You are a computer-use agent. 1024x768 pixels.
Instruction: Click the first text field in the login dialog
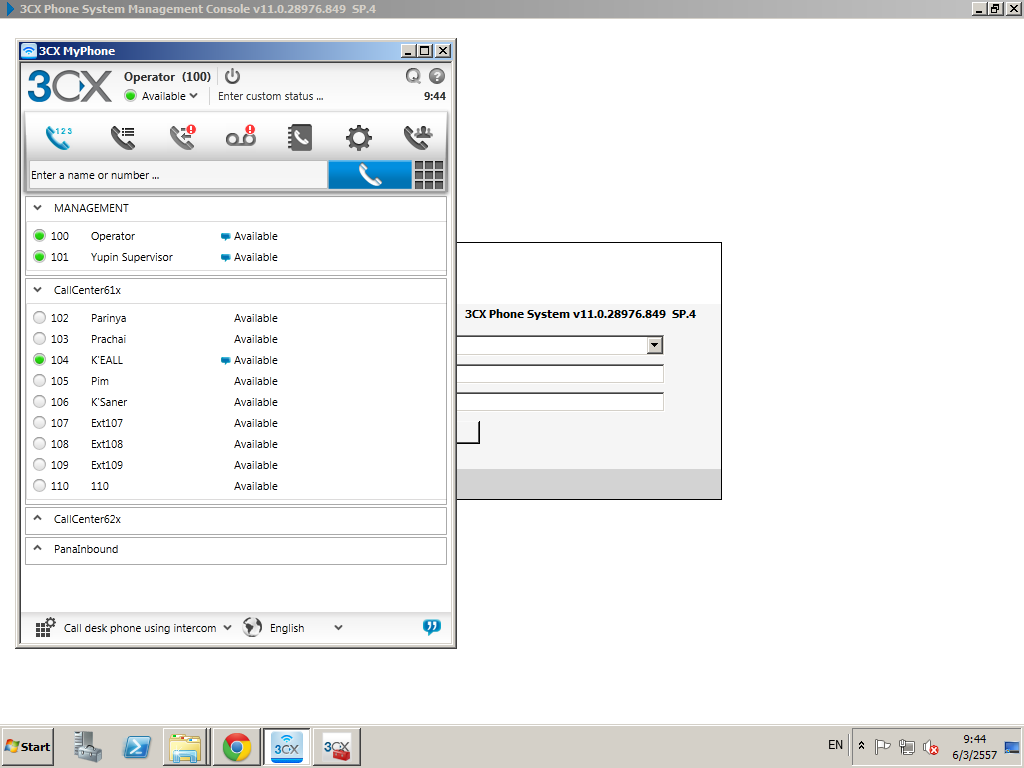coord(560,374)
